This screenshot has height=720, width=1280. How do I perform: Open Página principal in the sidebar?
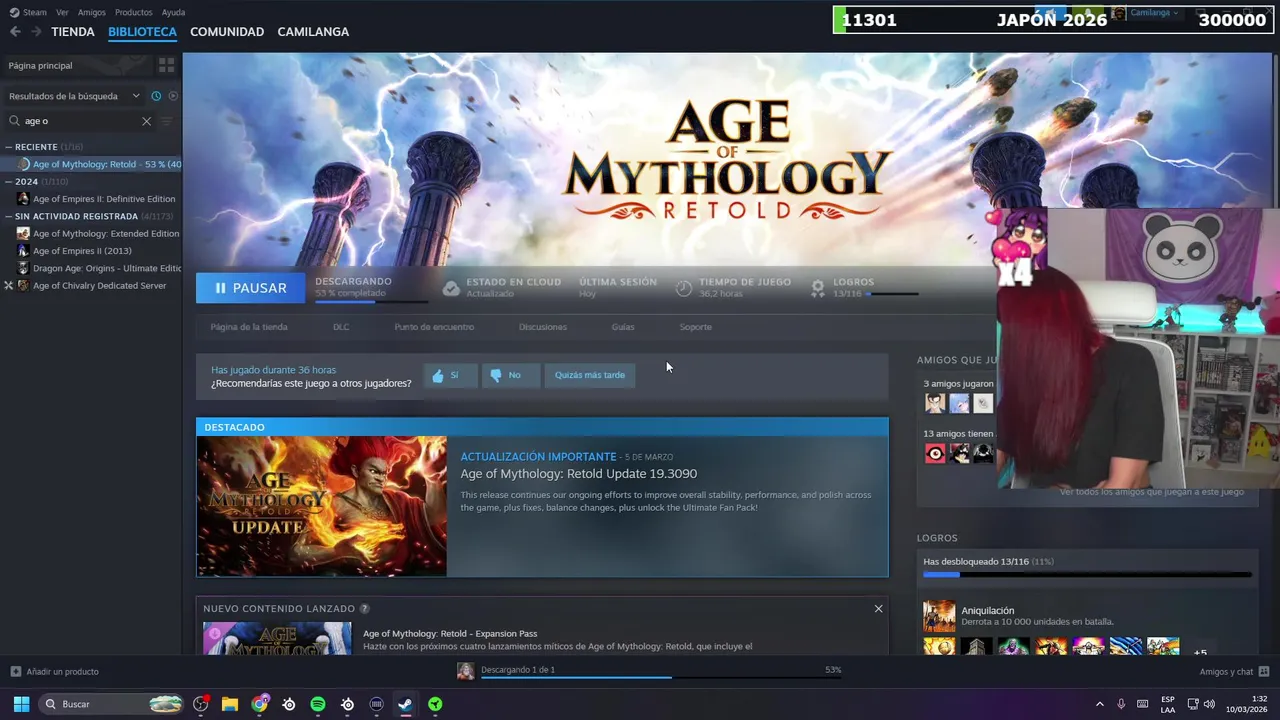tap(40, 65)
